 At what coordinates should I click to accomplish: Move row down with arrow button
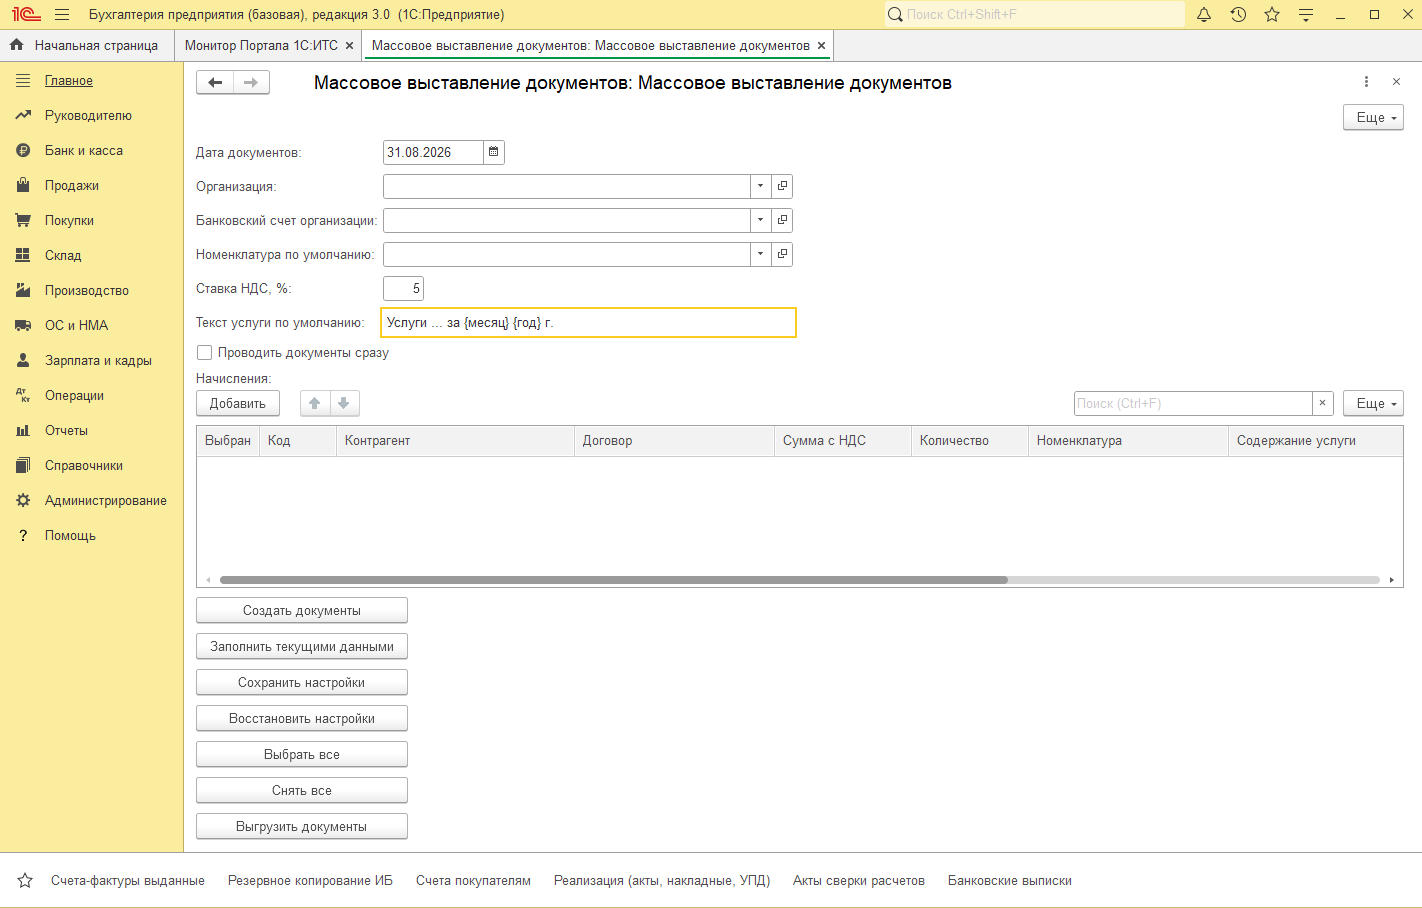(x=344, y=403)
